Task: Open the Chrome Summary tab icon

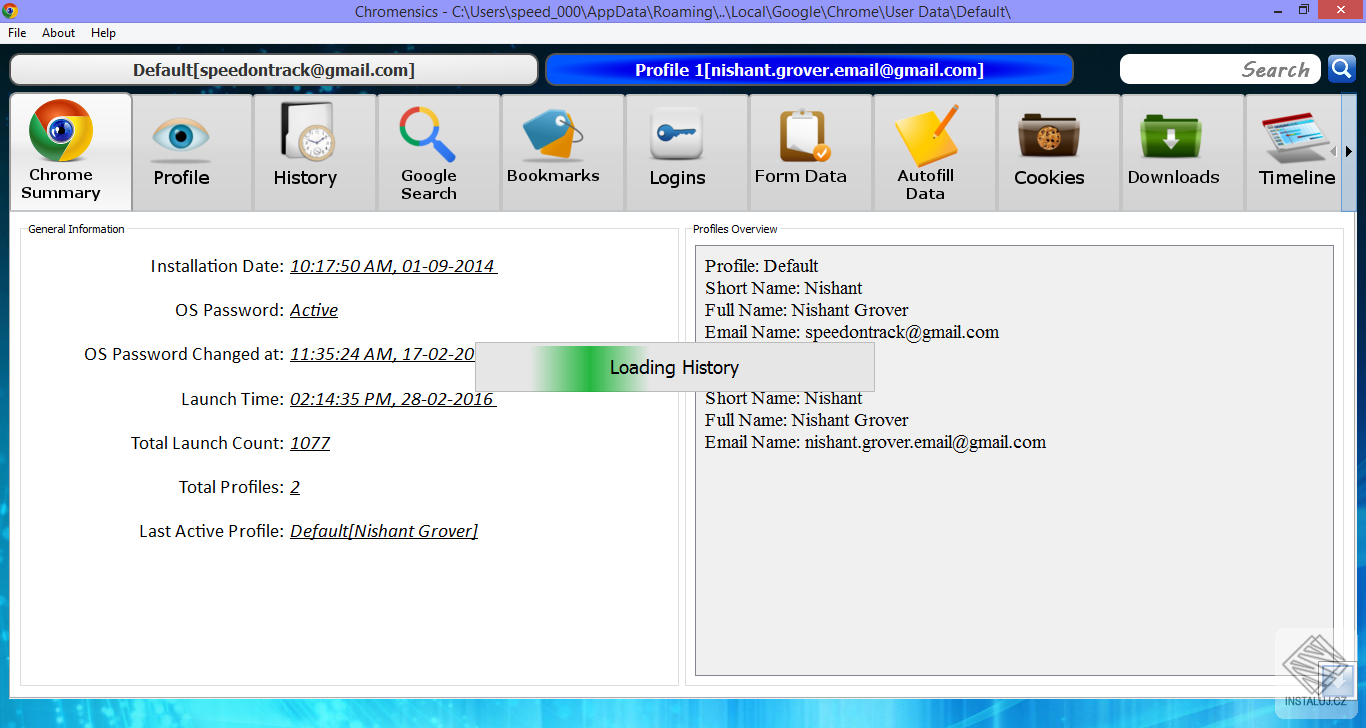Action: click(x=61, y=131)
